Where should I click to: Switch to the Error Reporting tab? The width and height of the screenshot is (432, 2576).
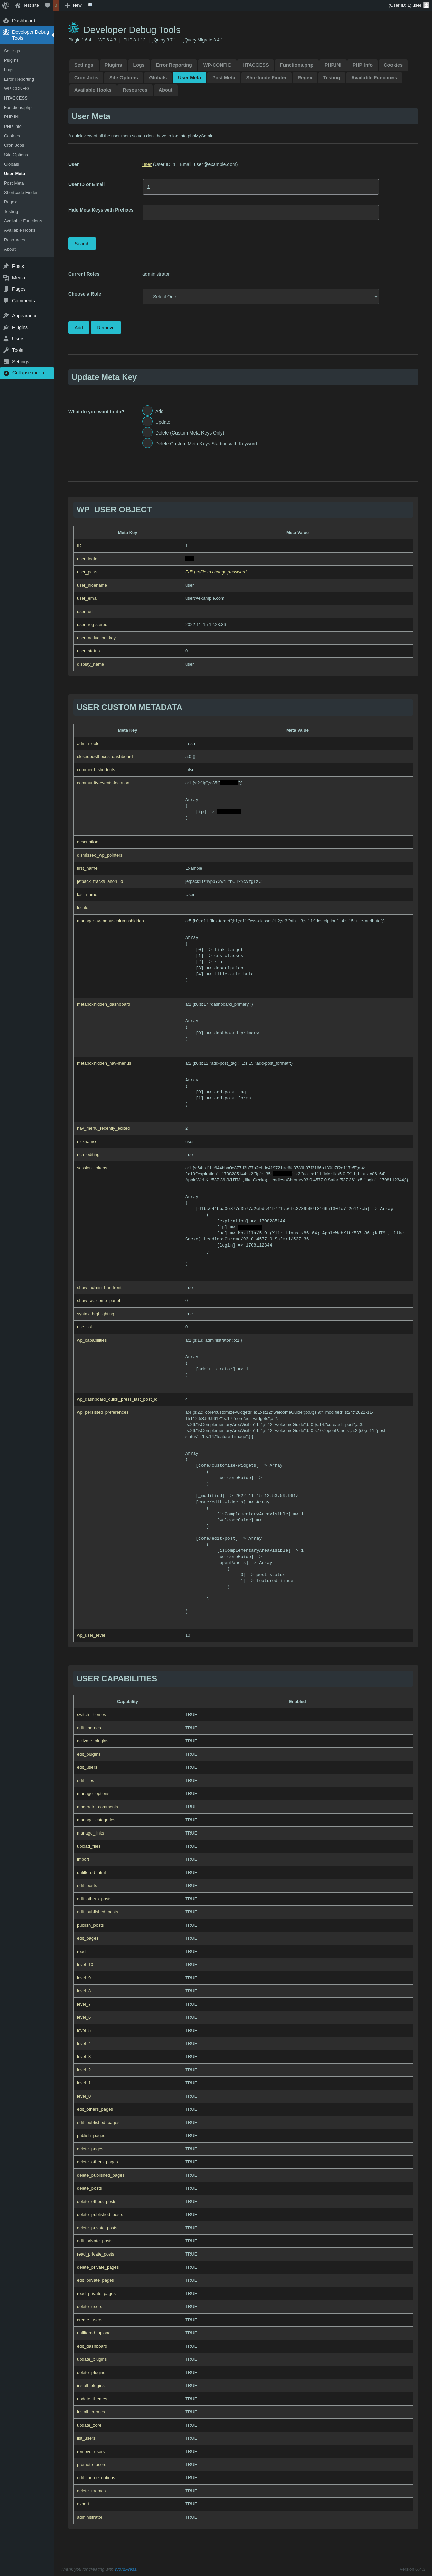173,65
